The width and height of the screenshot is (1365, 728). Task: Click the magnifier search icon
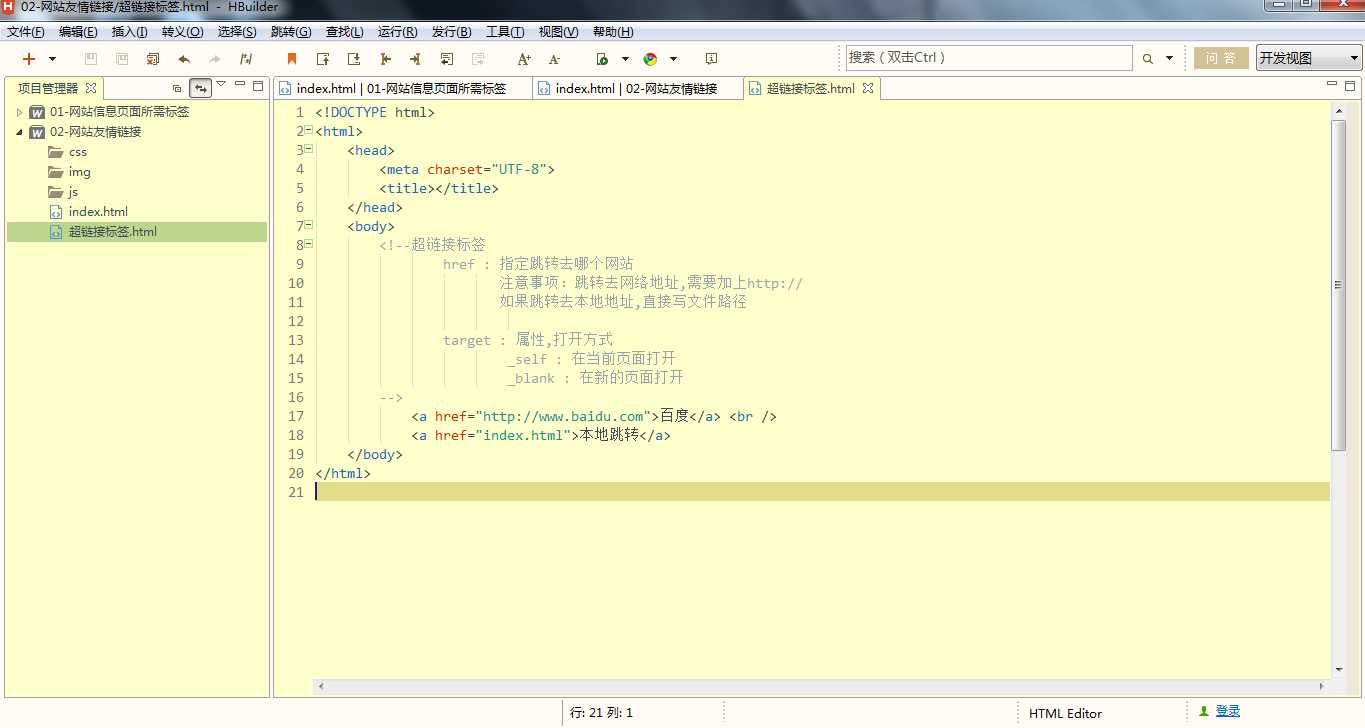[x=1148, y=59]
